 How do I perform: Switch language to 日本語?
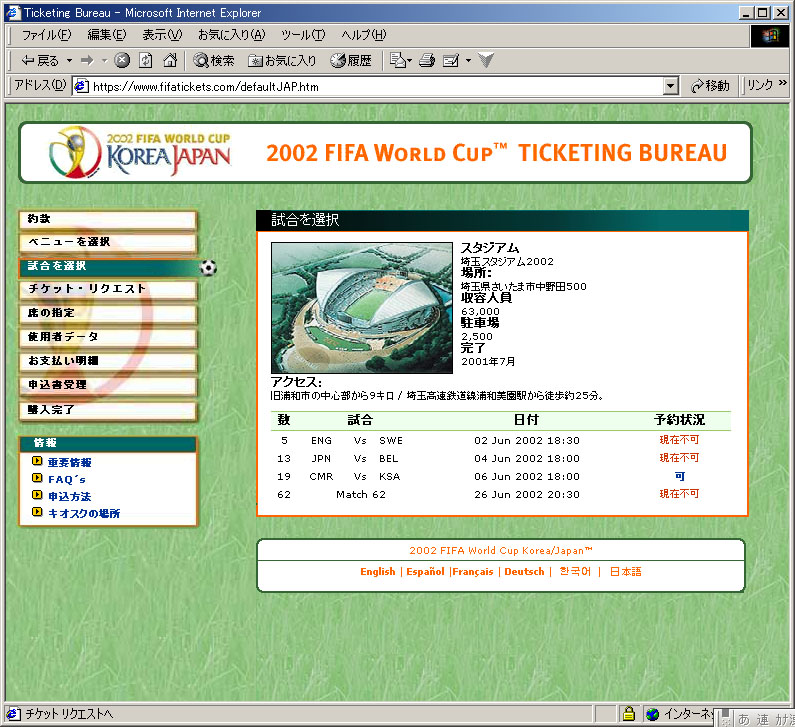[x=626, y=571]
